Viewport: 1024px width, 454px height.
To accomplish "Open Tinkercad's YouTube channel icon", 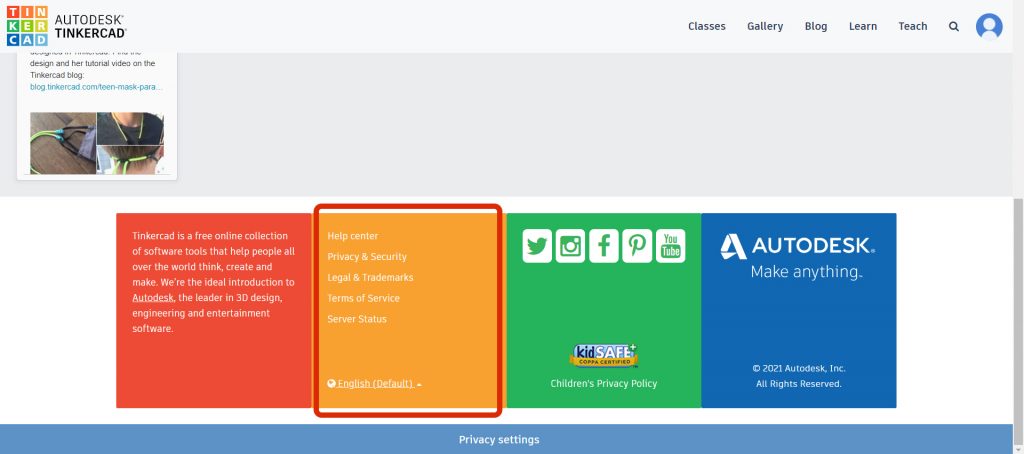I will click(670, 246).
